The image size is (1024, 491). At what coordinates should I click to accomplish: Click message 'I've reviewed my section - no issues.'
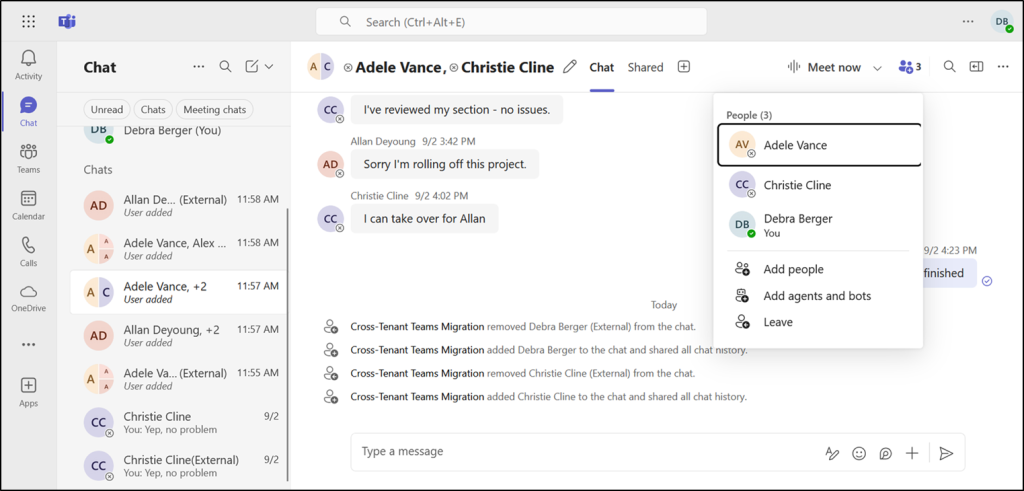(x=456, y=109)
